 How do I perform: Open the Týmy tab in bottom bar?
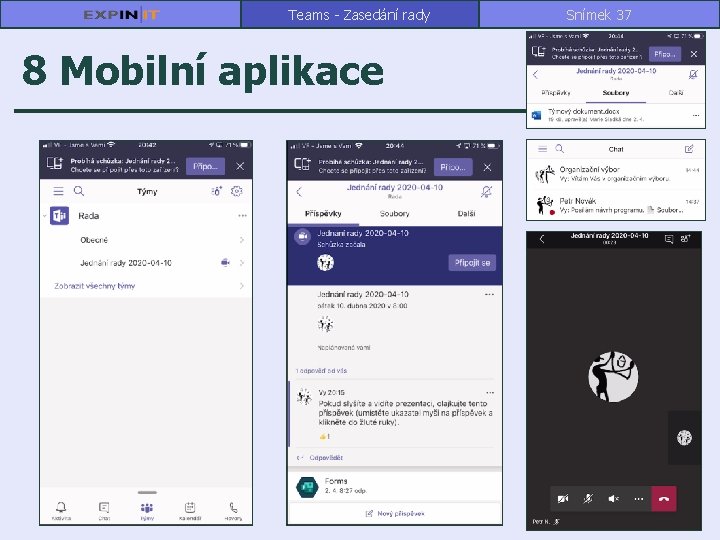coord(147,510)
